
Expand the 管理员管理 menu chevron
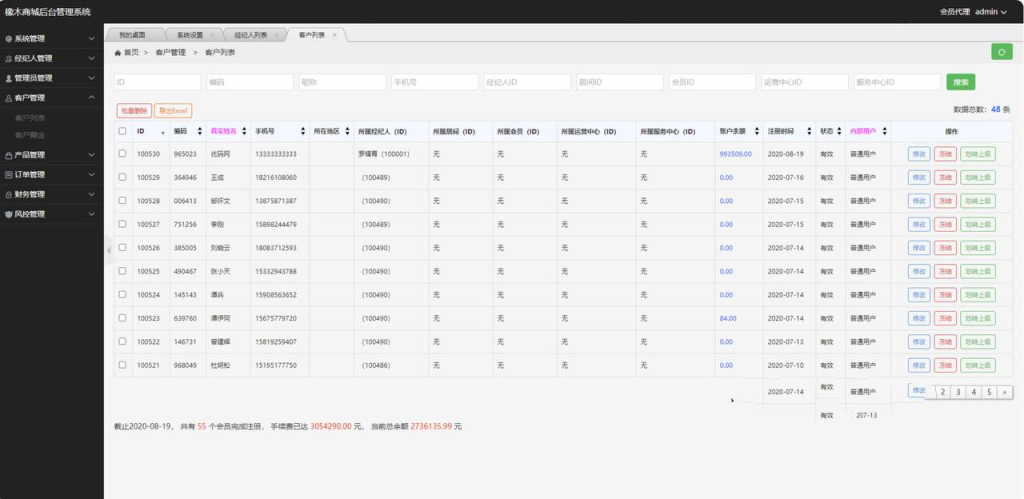(x=91, y=78)
